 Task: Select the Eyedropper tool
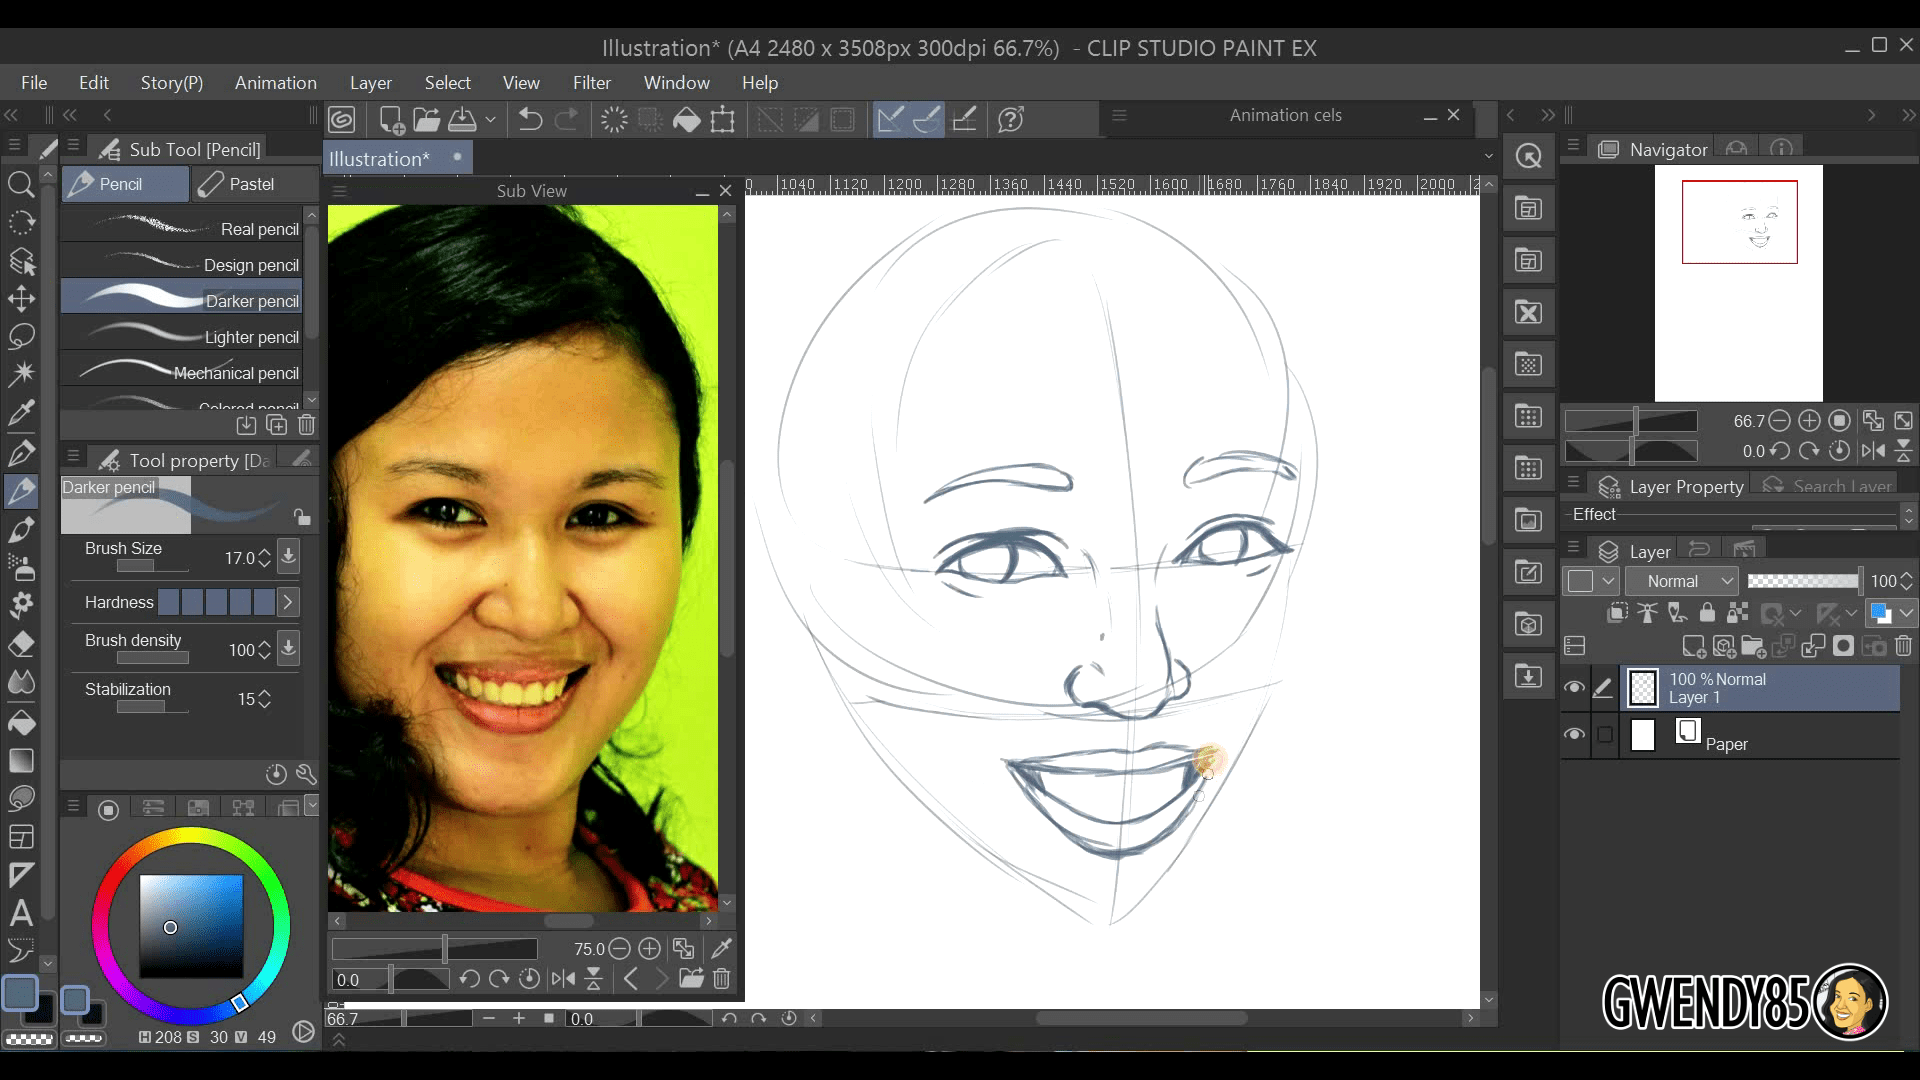point(21,412)
